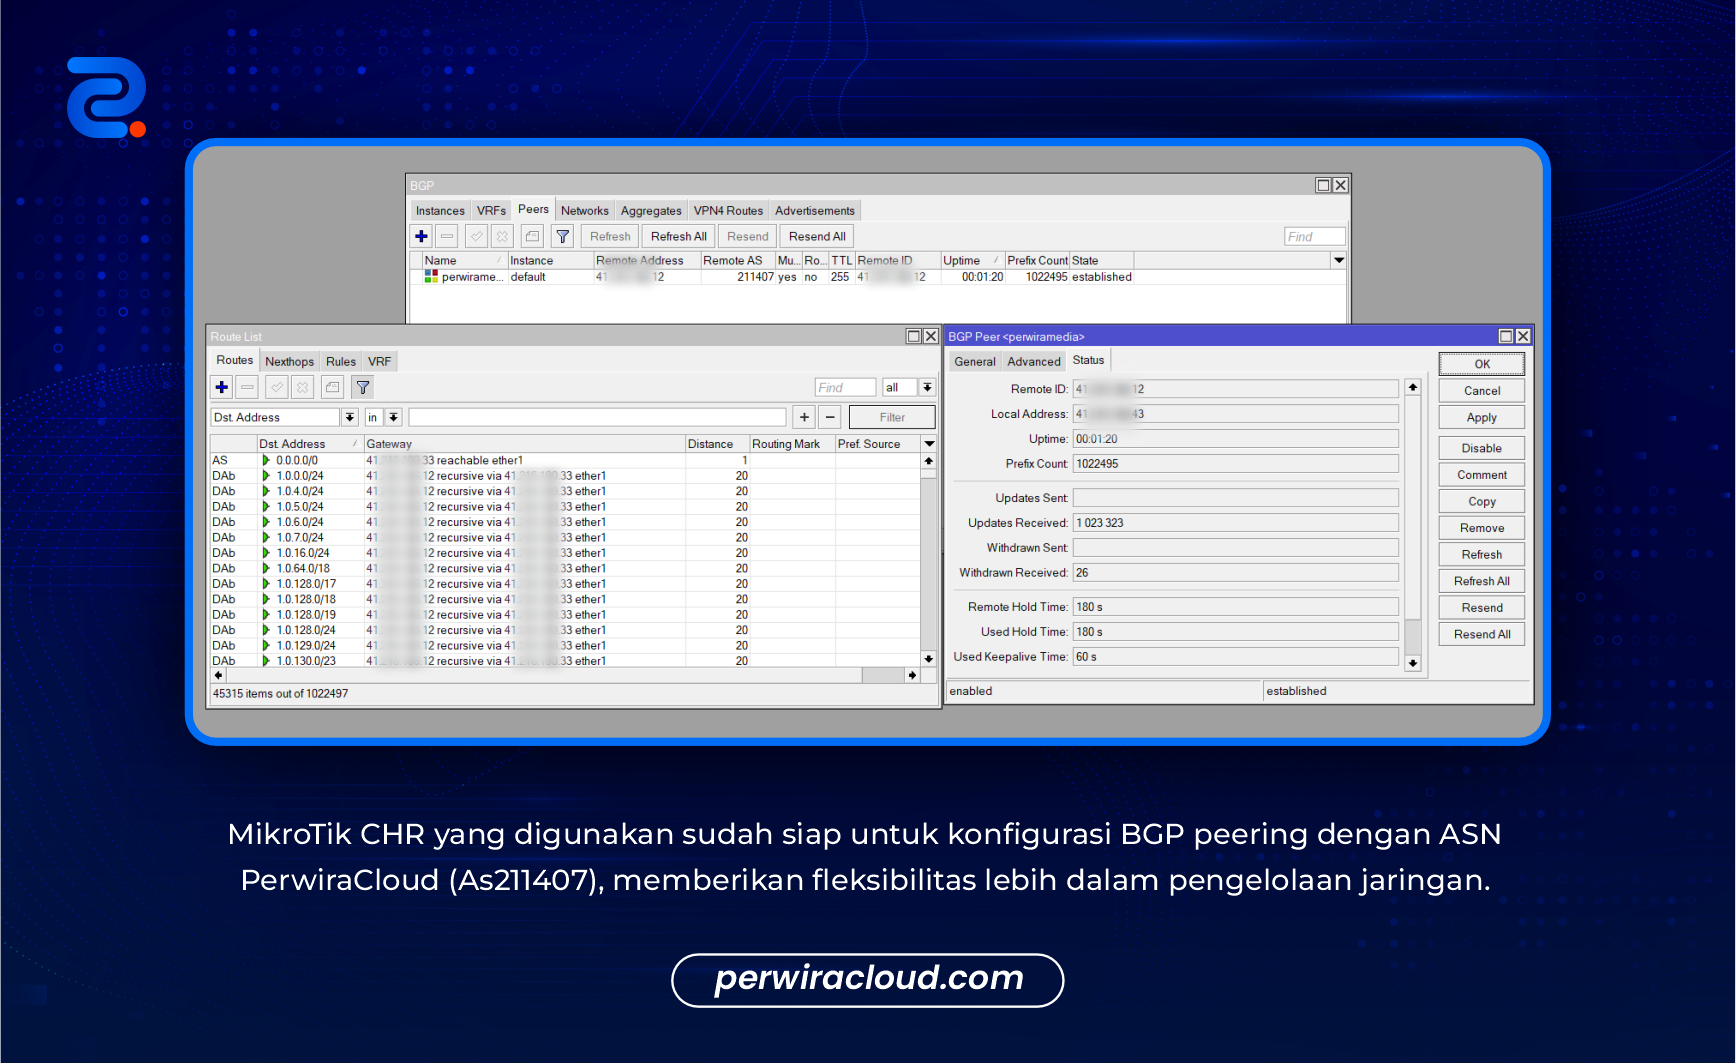Open the 'in' operator dropdown

click(x=393, y=417)
